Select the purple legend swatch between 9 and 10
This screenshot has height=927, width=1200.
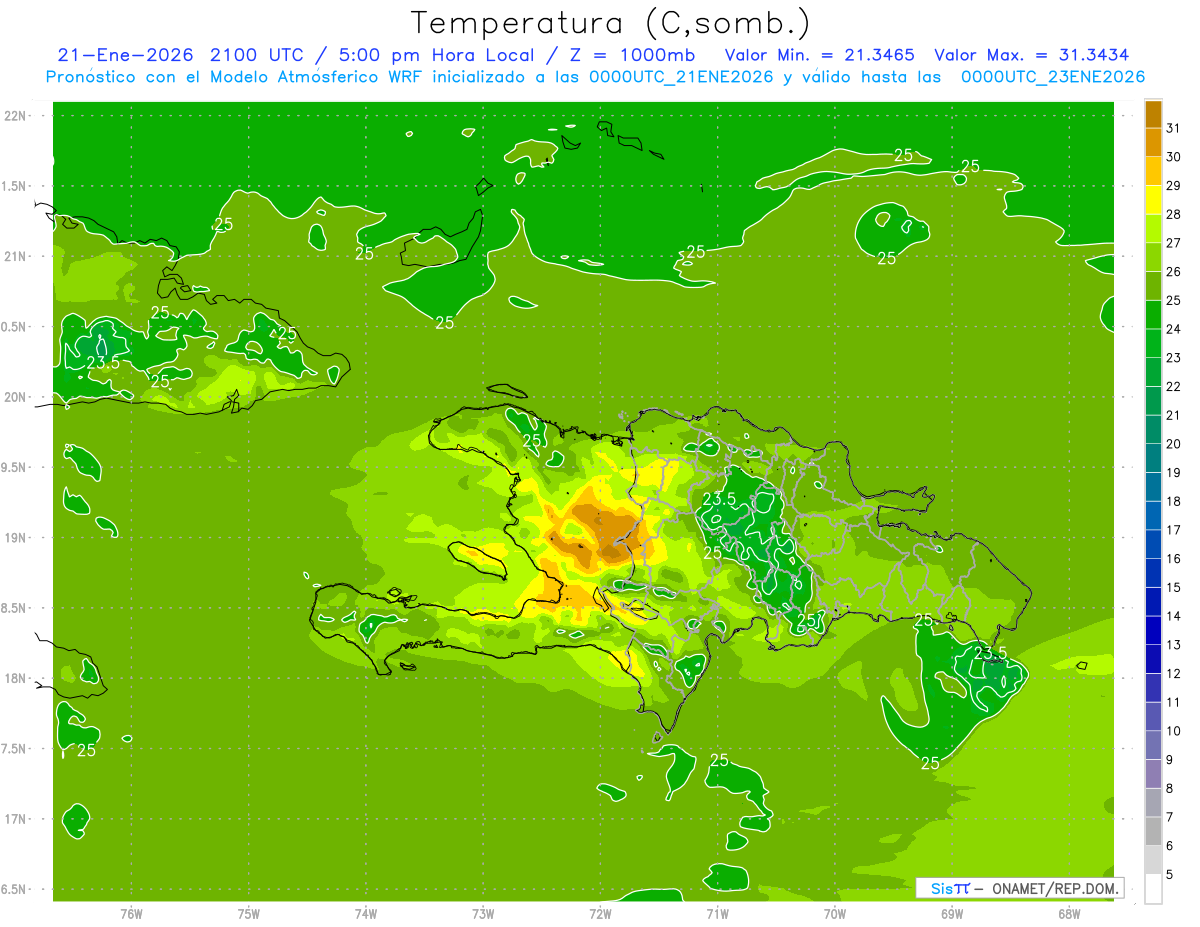pyautogui.click(x=1153, y=745)
